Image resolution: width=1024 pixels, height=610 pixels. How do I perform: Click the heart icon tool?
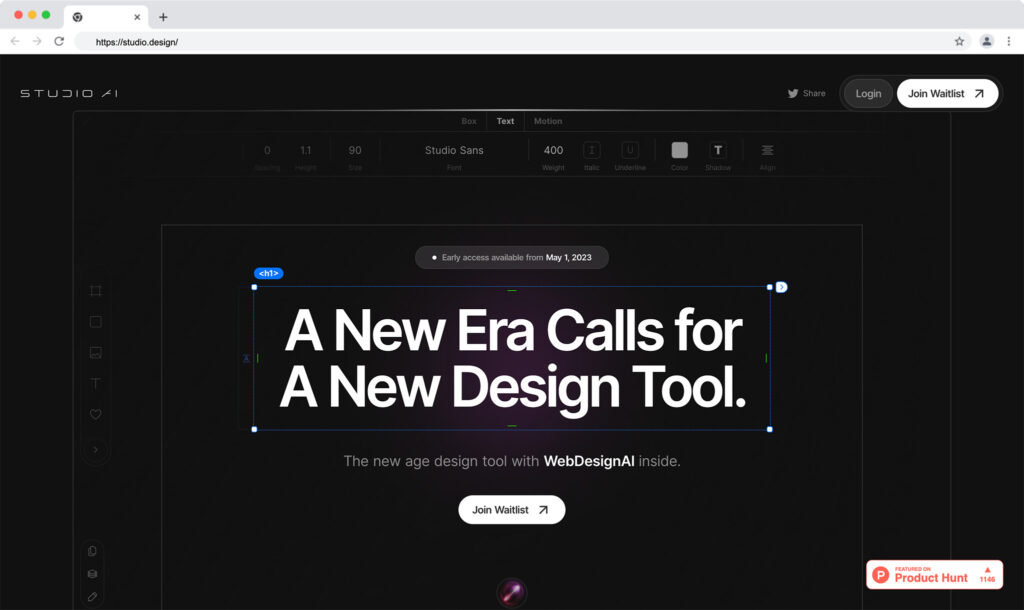point(96,414)
